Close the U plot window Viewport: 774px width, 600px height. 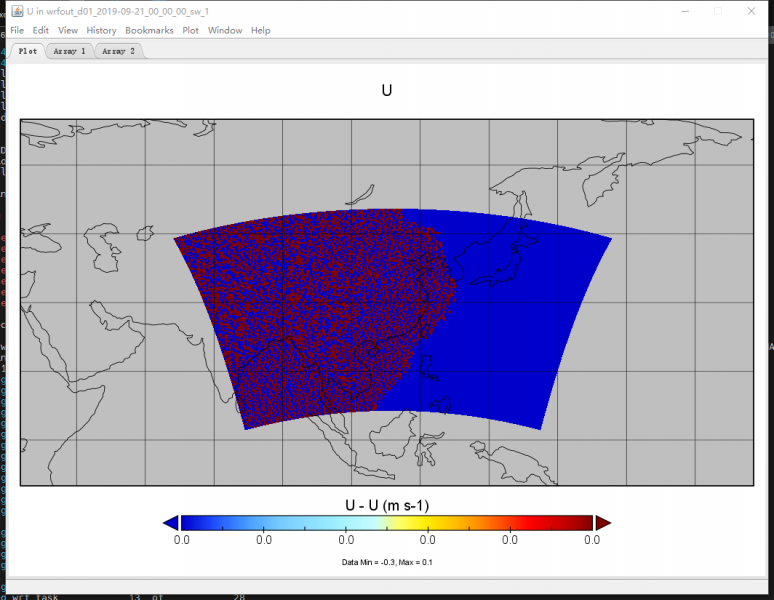pyautogui.click(x=750, y=11)
